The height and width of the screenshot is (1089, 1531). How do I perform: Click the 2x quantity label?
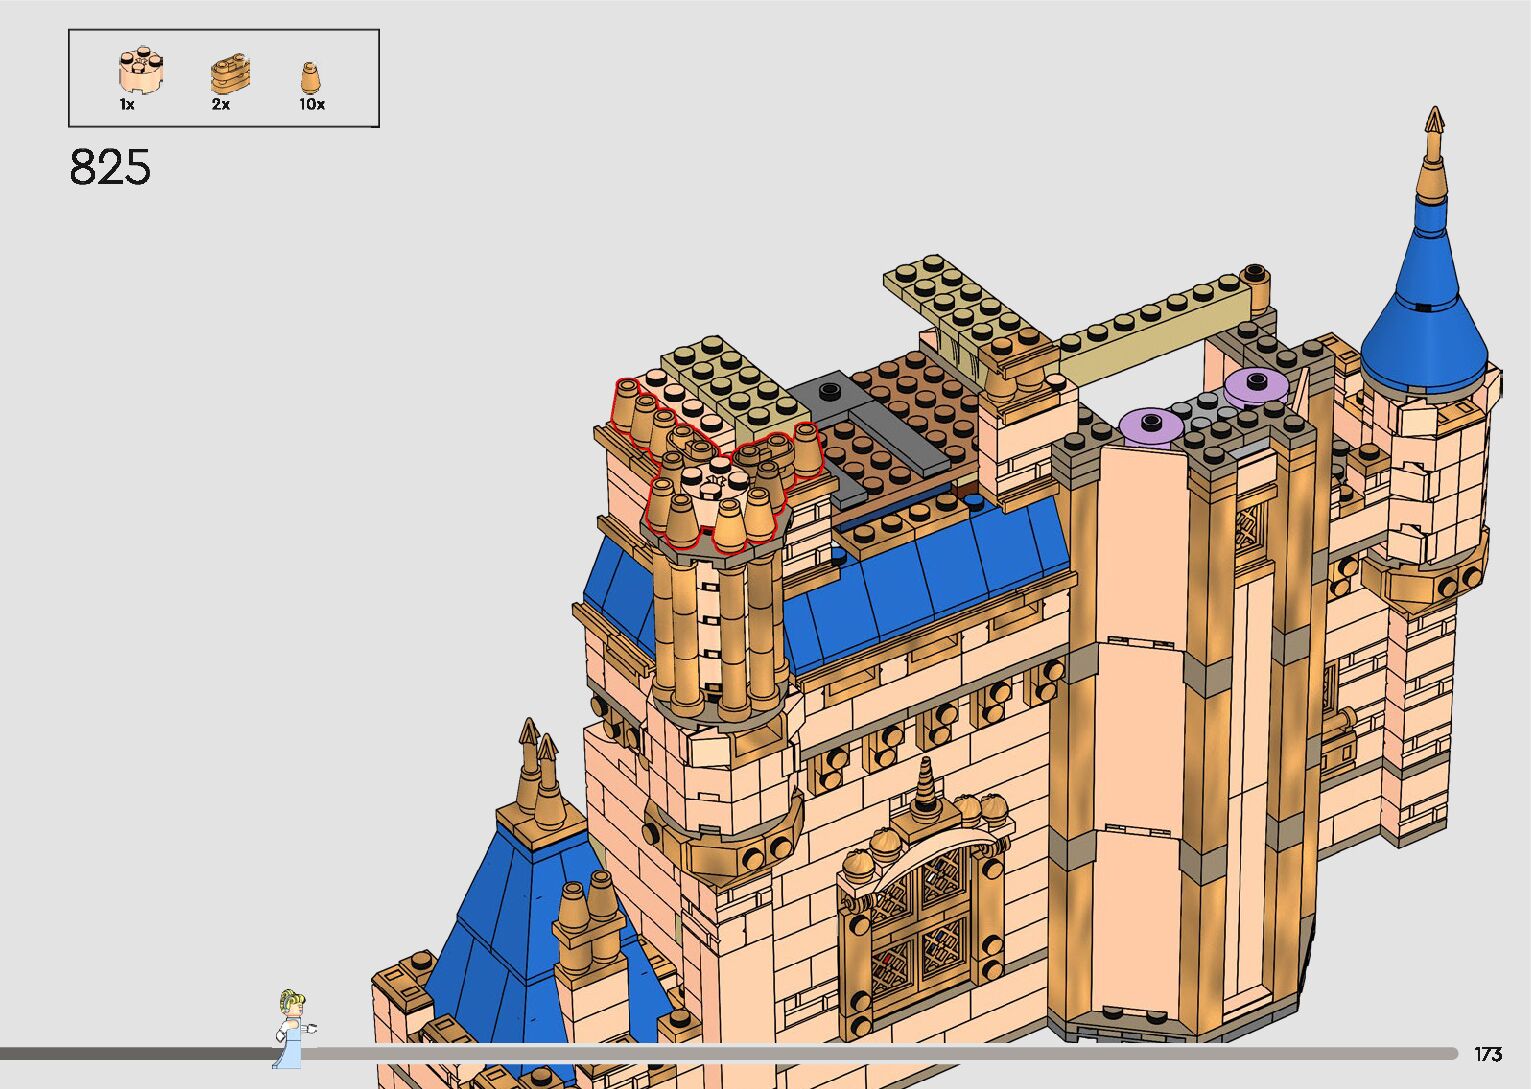point(220,104)
